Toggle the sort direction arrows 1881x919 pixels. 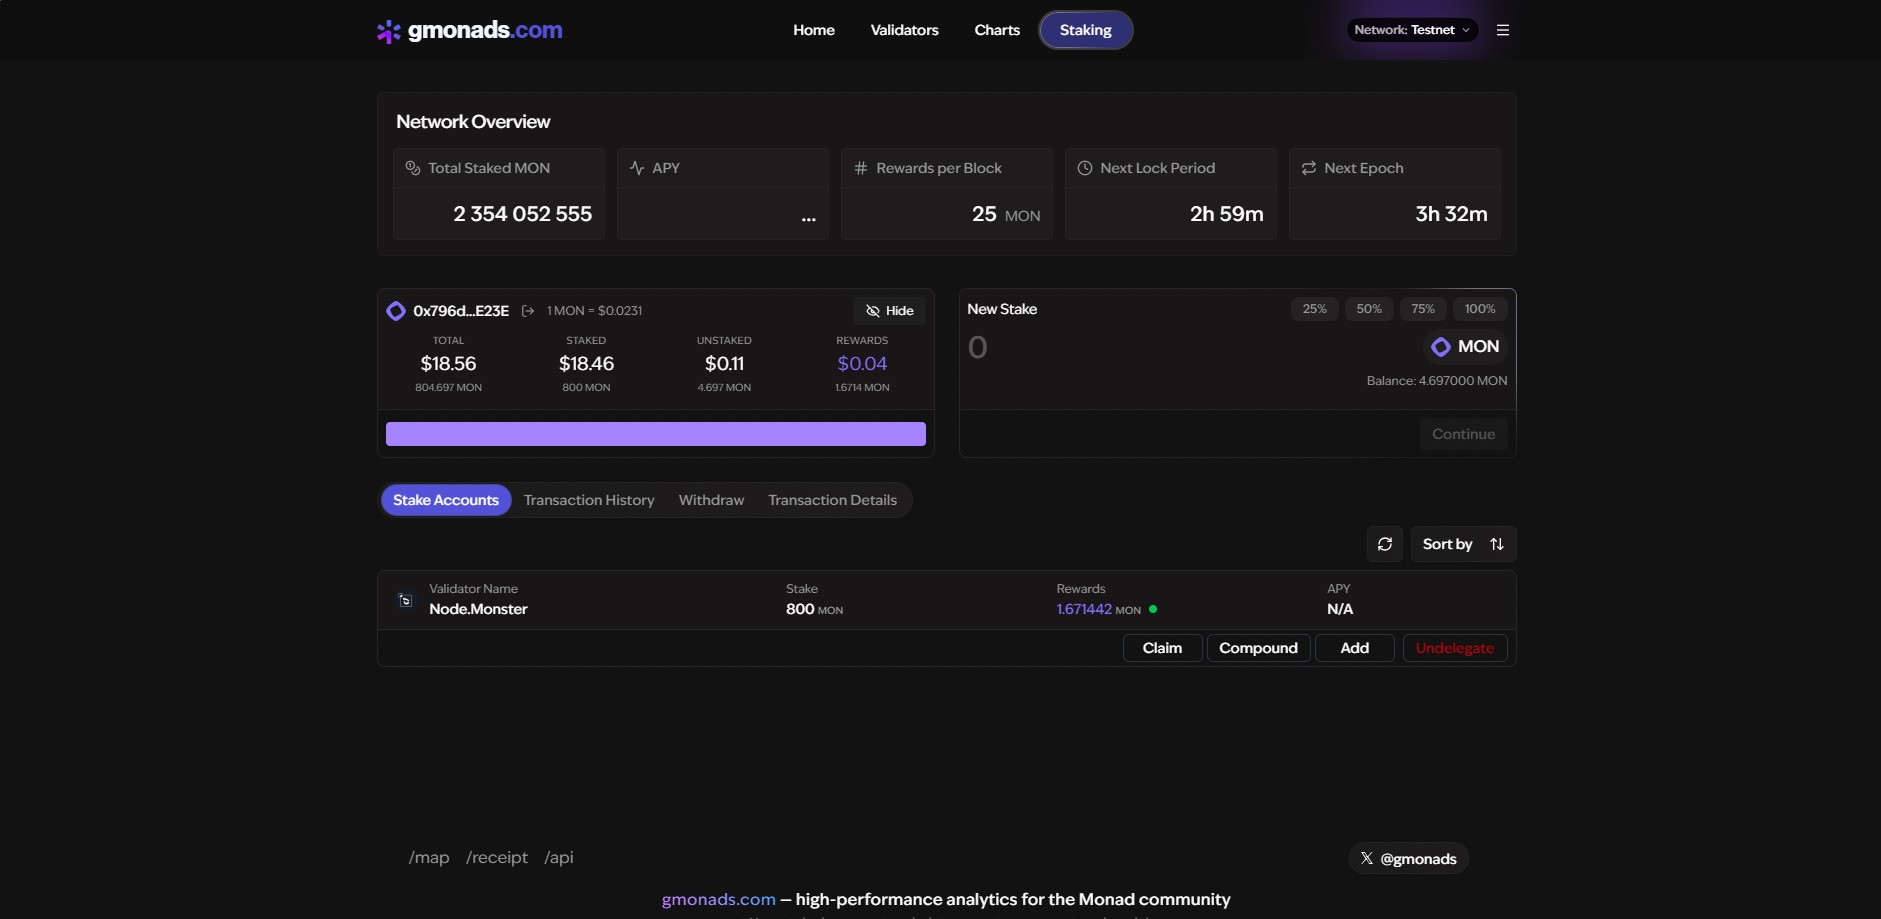tap(1496, 543)
